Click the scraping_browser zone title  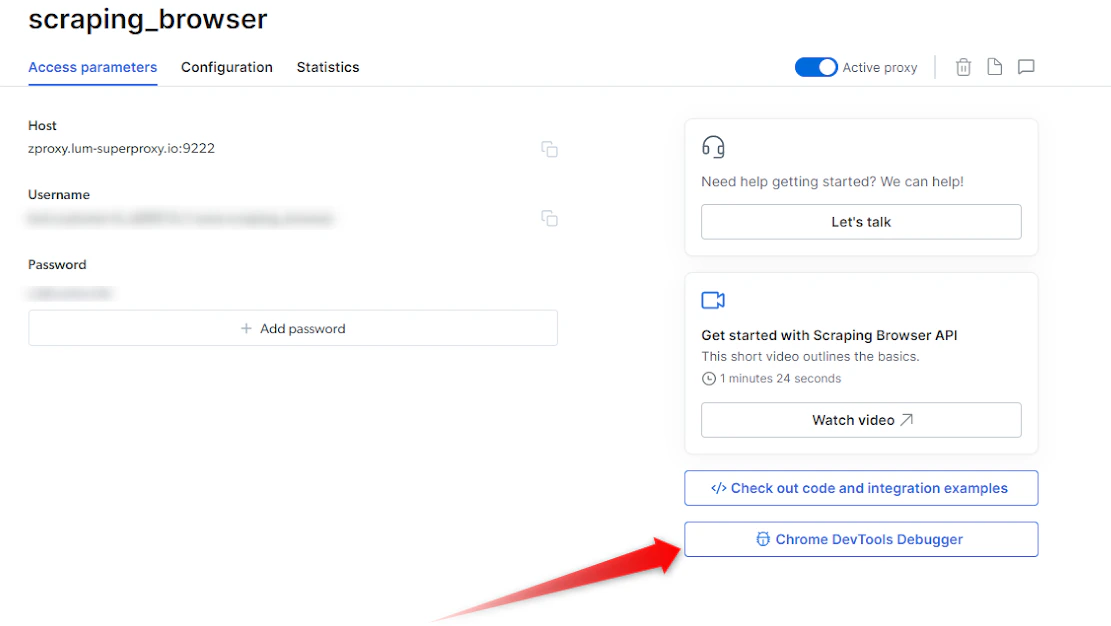147,19
